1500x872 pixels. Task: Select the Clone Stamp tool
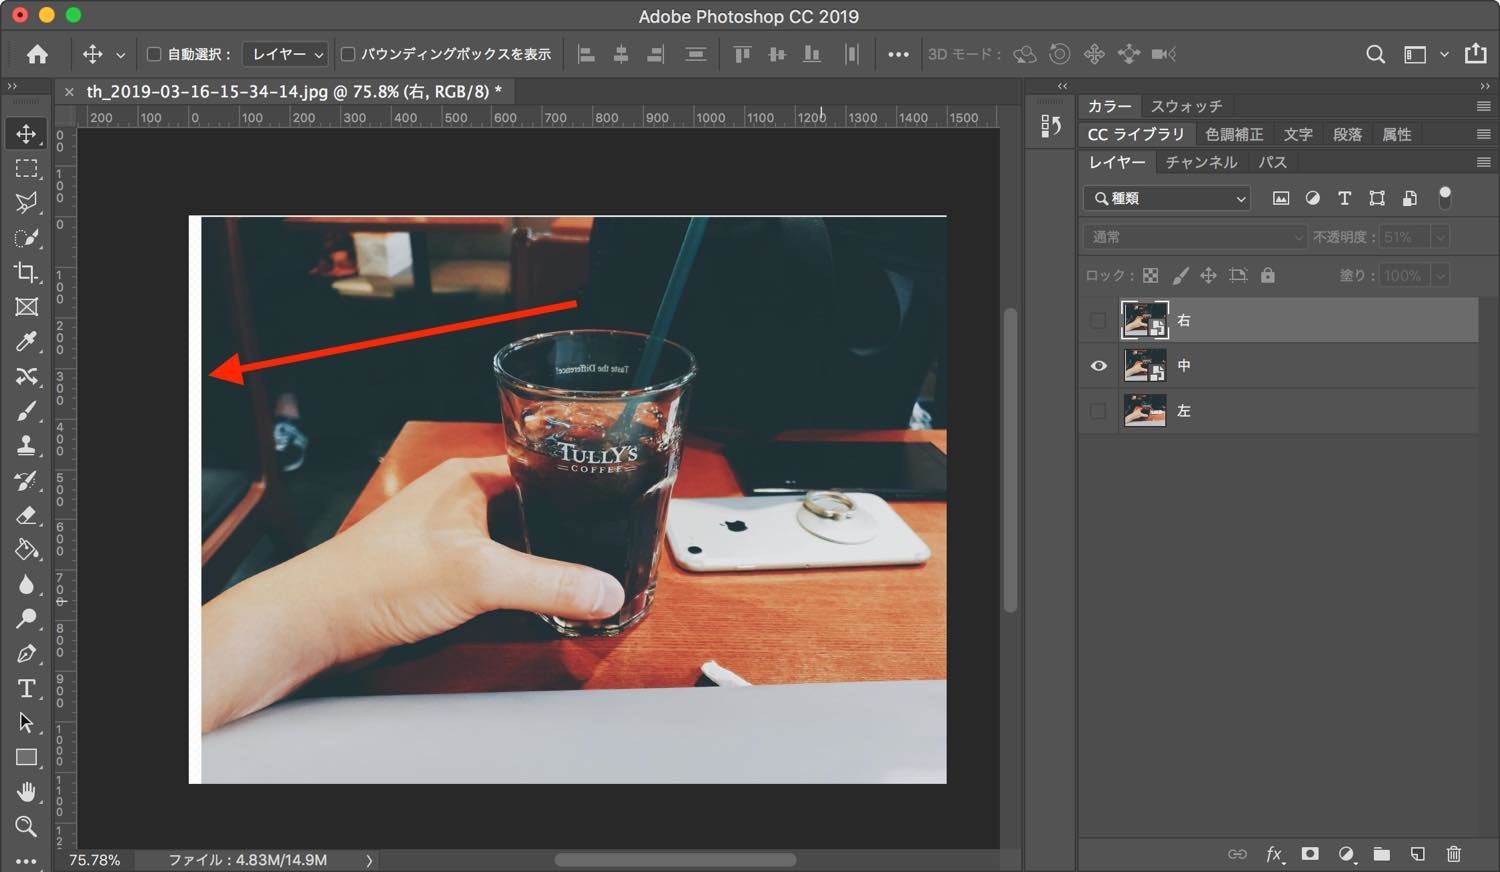click(x=27, y=446)
